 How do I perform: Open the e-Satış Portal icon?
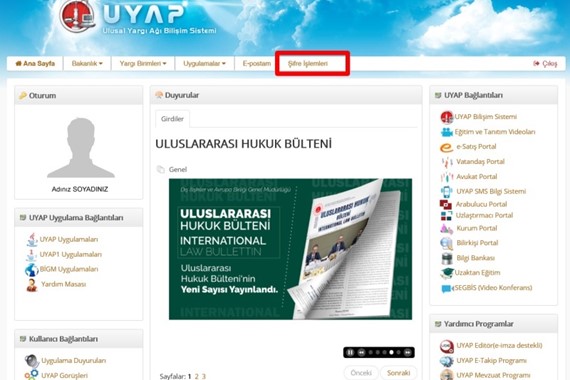[446, 147]
